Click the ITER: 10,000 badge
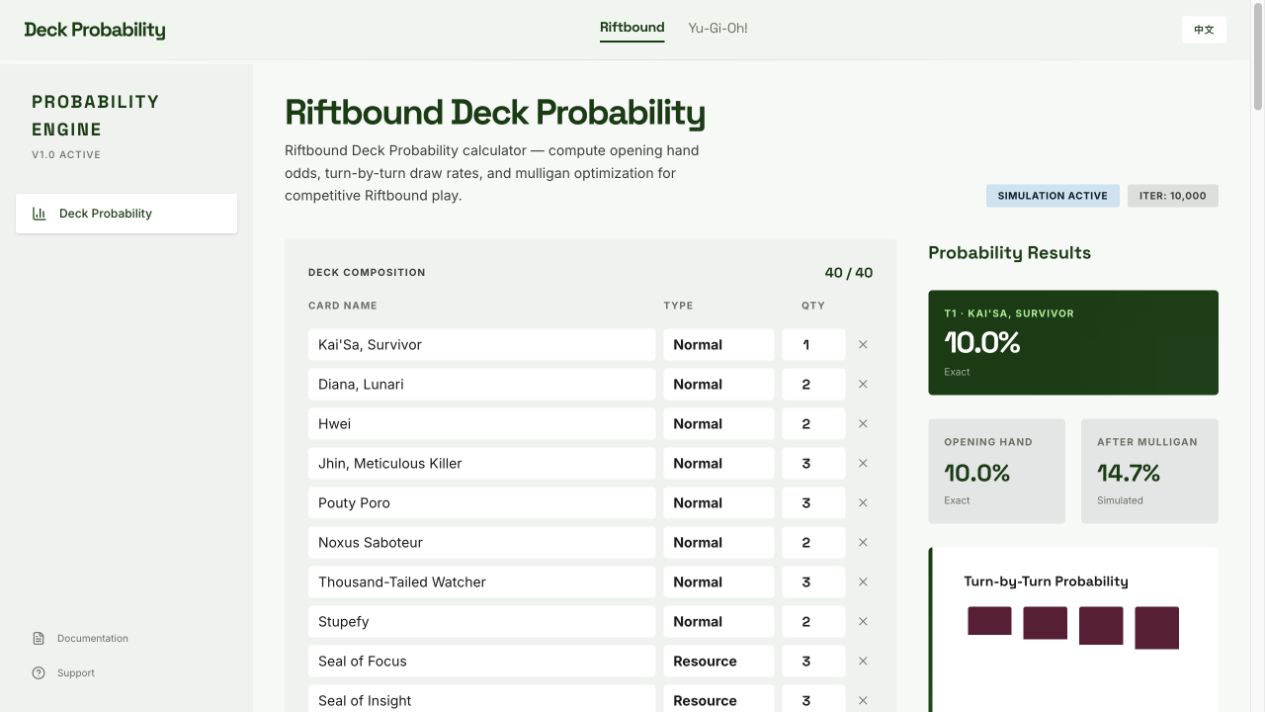 [x=1172, y=196]
